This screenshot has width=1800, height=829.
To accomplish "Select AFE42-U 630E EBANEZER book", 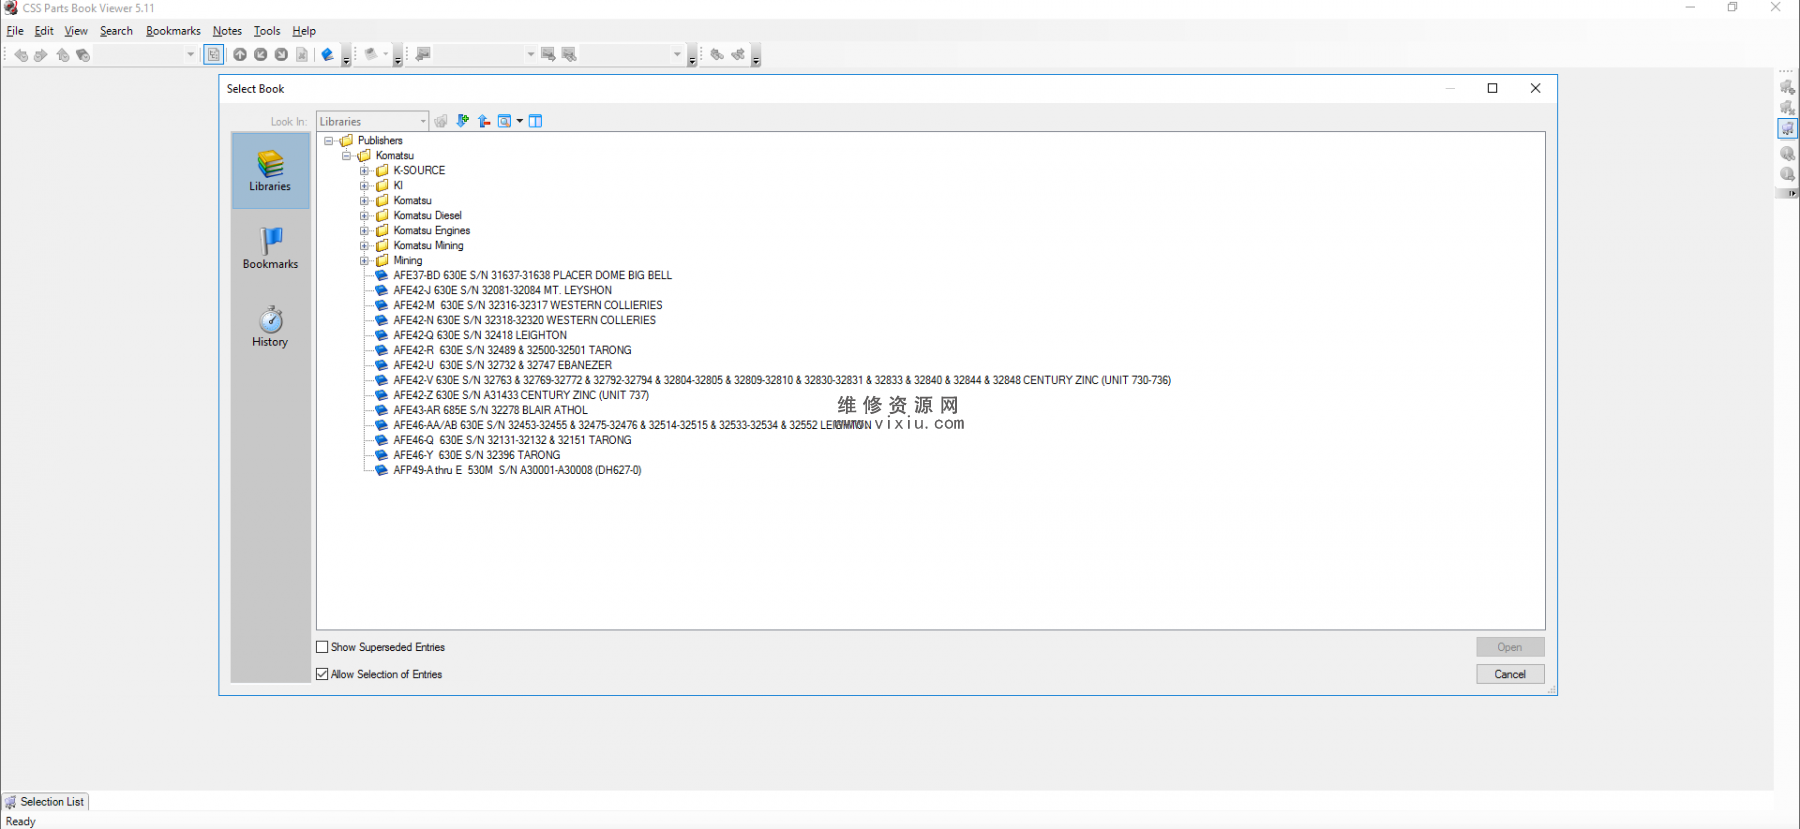I will pos(502,365).
